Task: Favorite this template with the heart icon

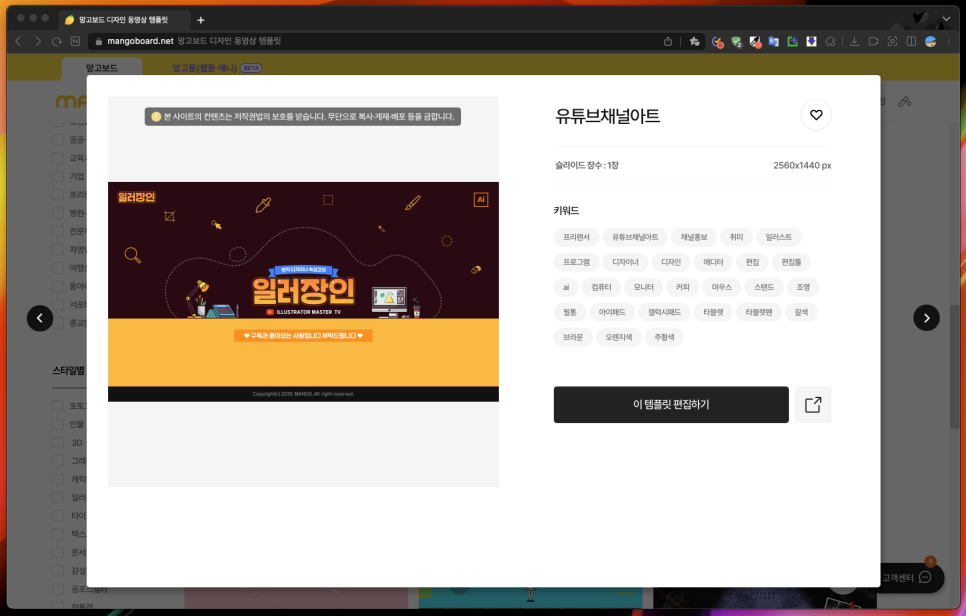Action: click(816, 115)
